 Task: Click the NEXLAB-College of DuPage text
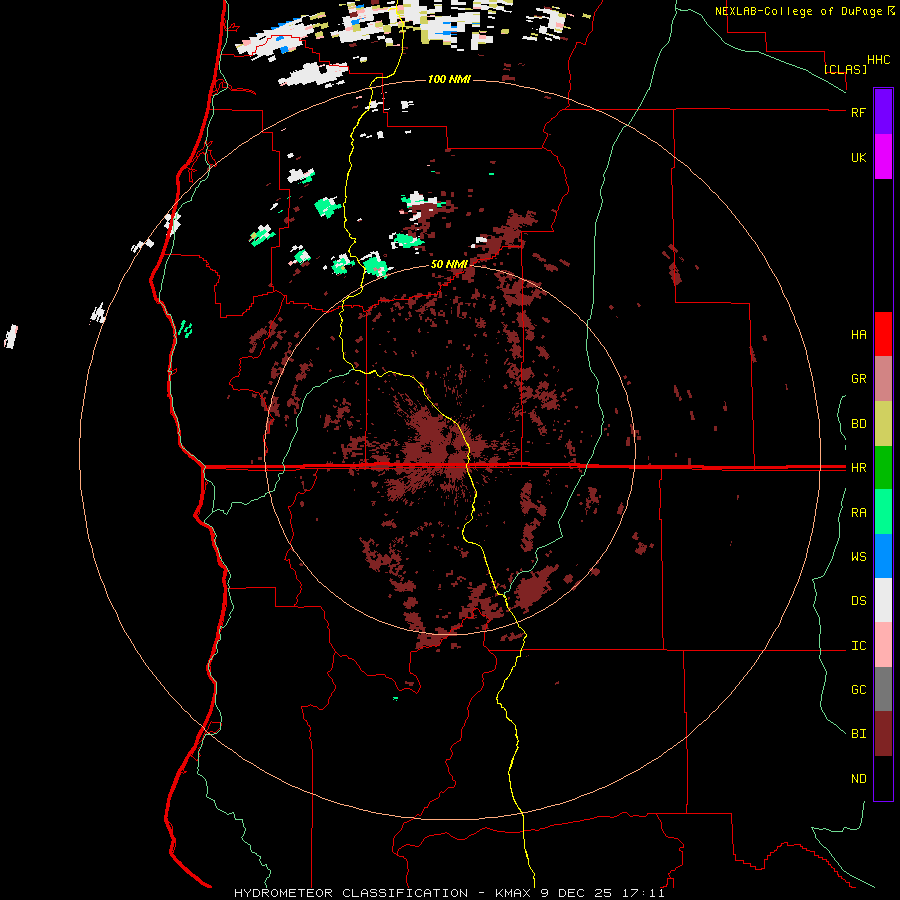pos(798,11)
